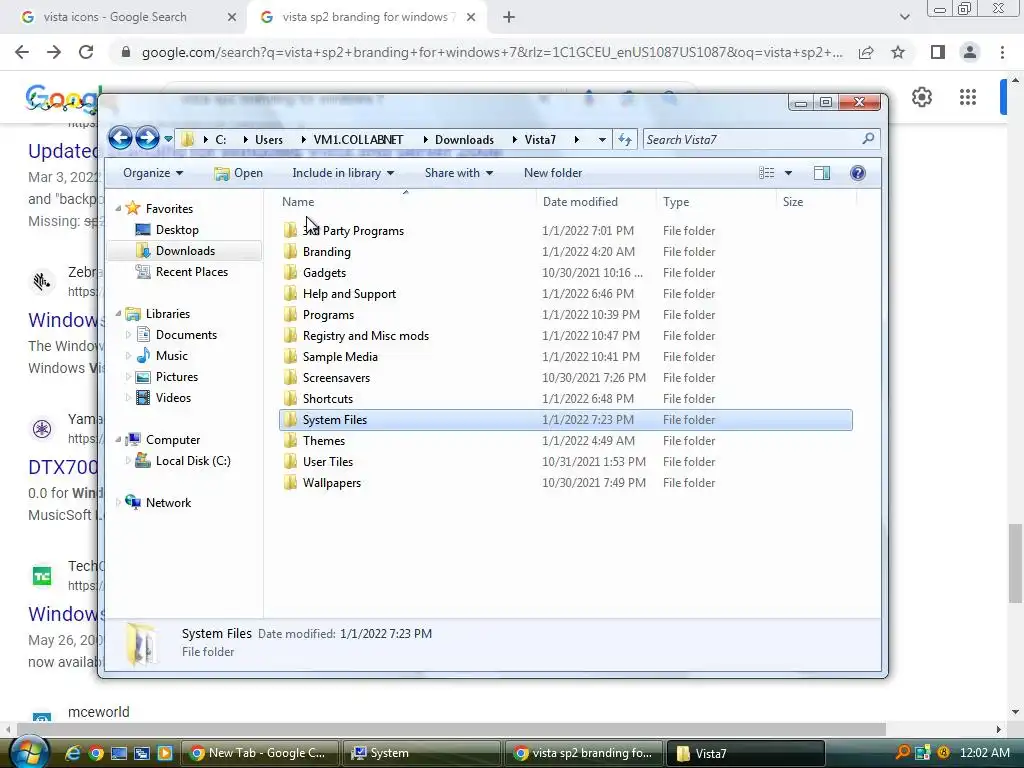Click New folder in the toolbar
The image size is (1024, 768).
coord(552,173)
